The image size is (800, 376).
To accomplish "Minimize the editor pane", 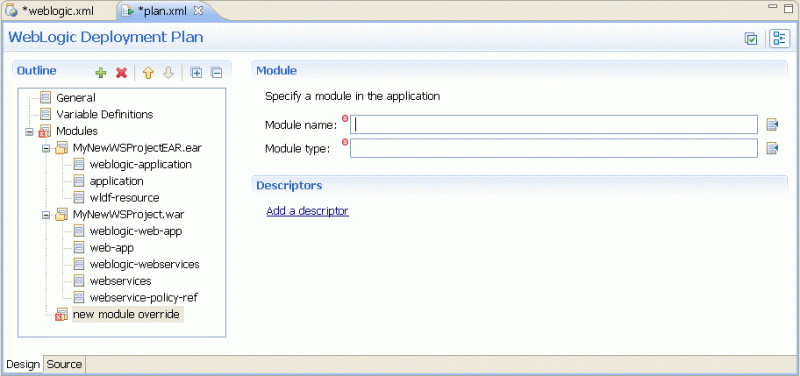I will click(x=773, y=6).
